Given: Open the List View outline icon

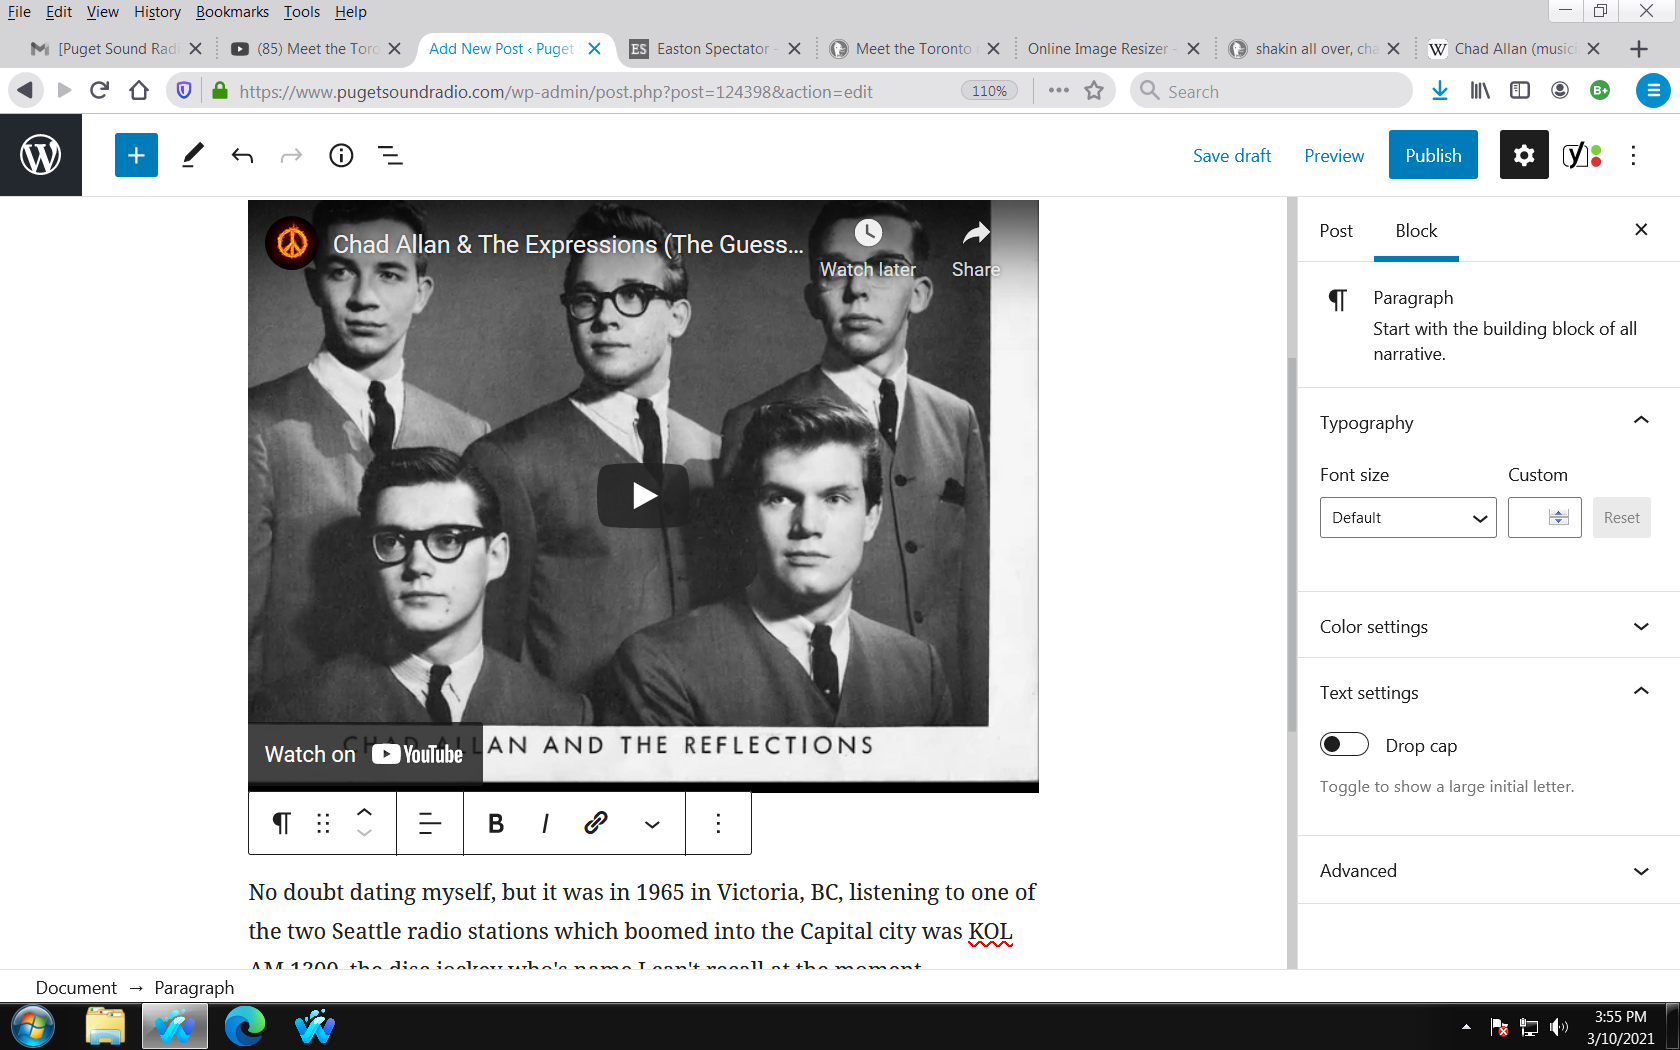Looking at the screenshot, I should click(x=390, y=155).
